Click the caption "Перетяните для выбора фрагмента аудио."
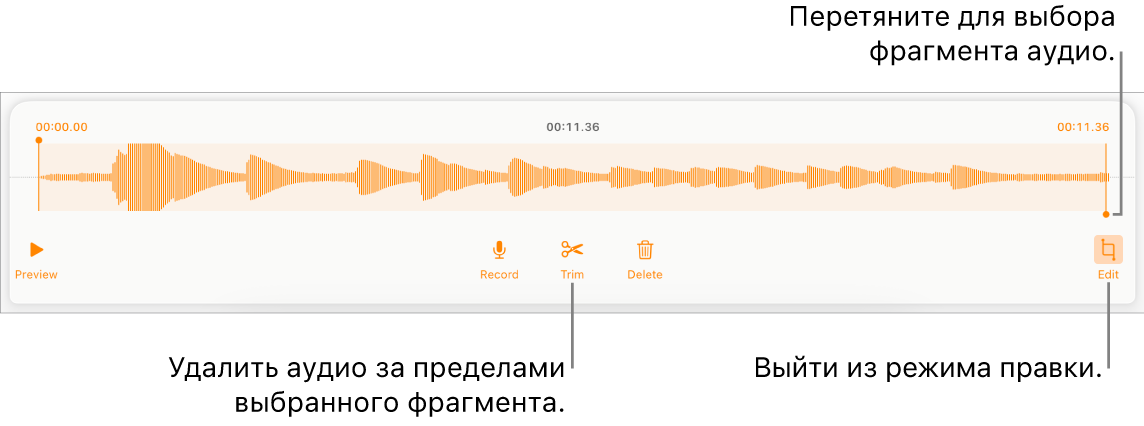 pyautogui.click(x=953, y=35)
